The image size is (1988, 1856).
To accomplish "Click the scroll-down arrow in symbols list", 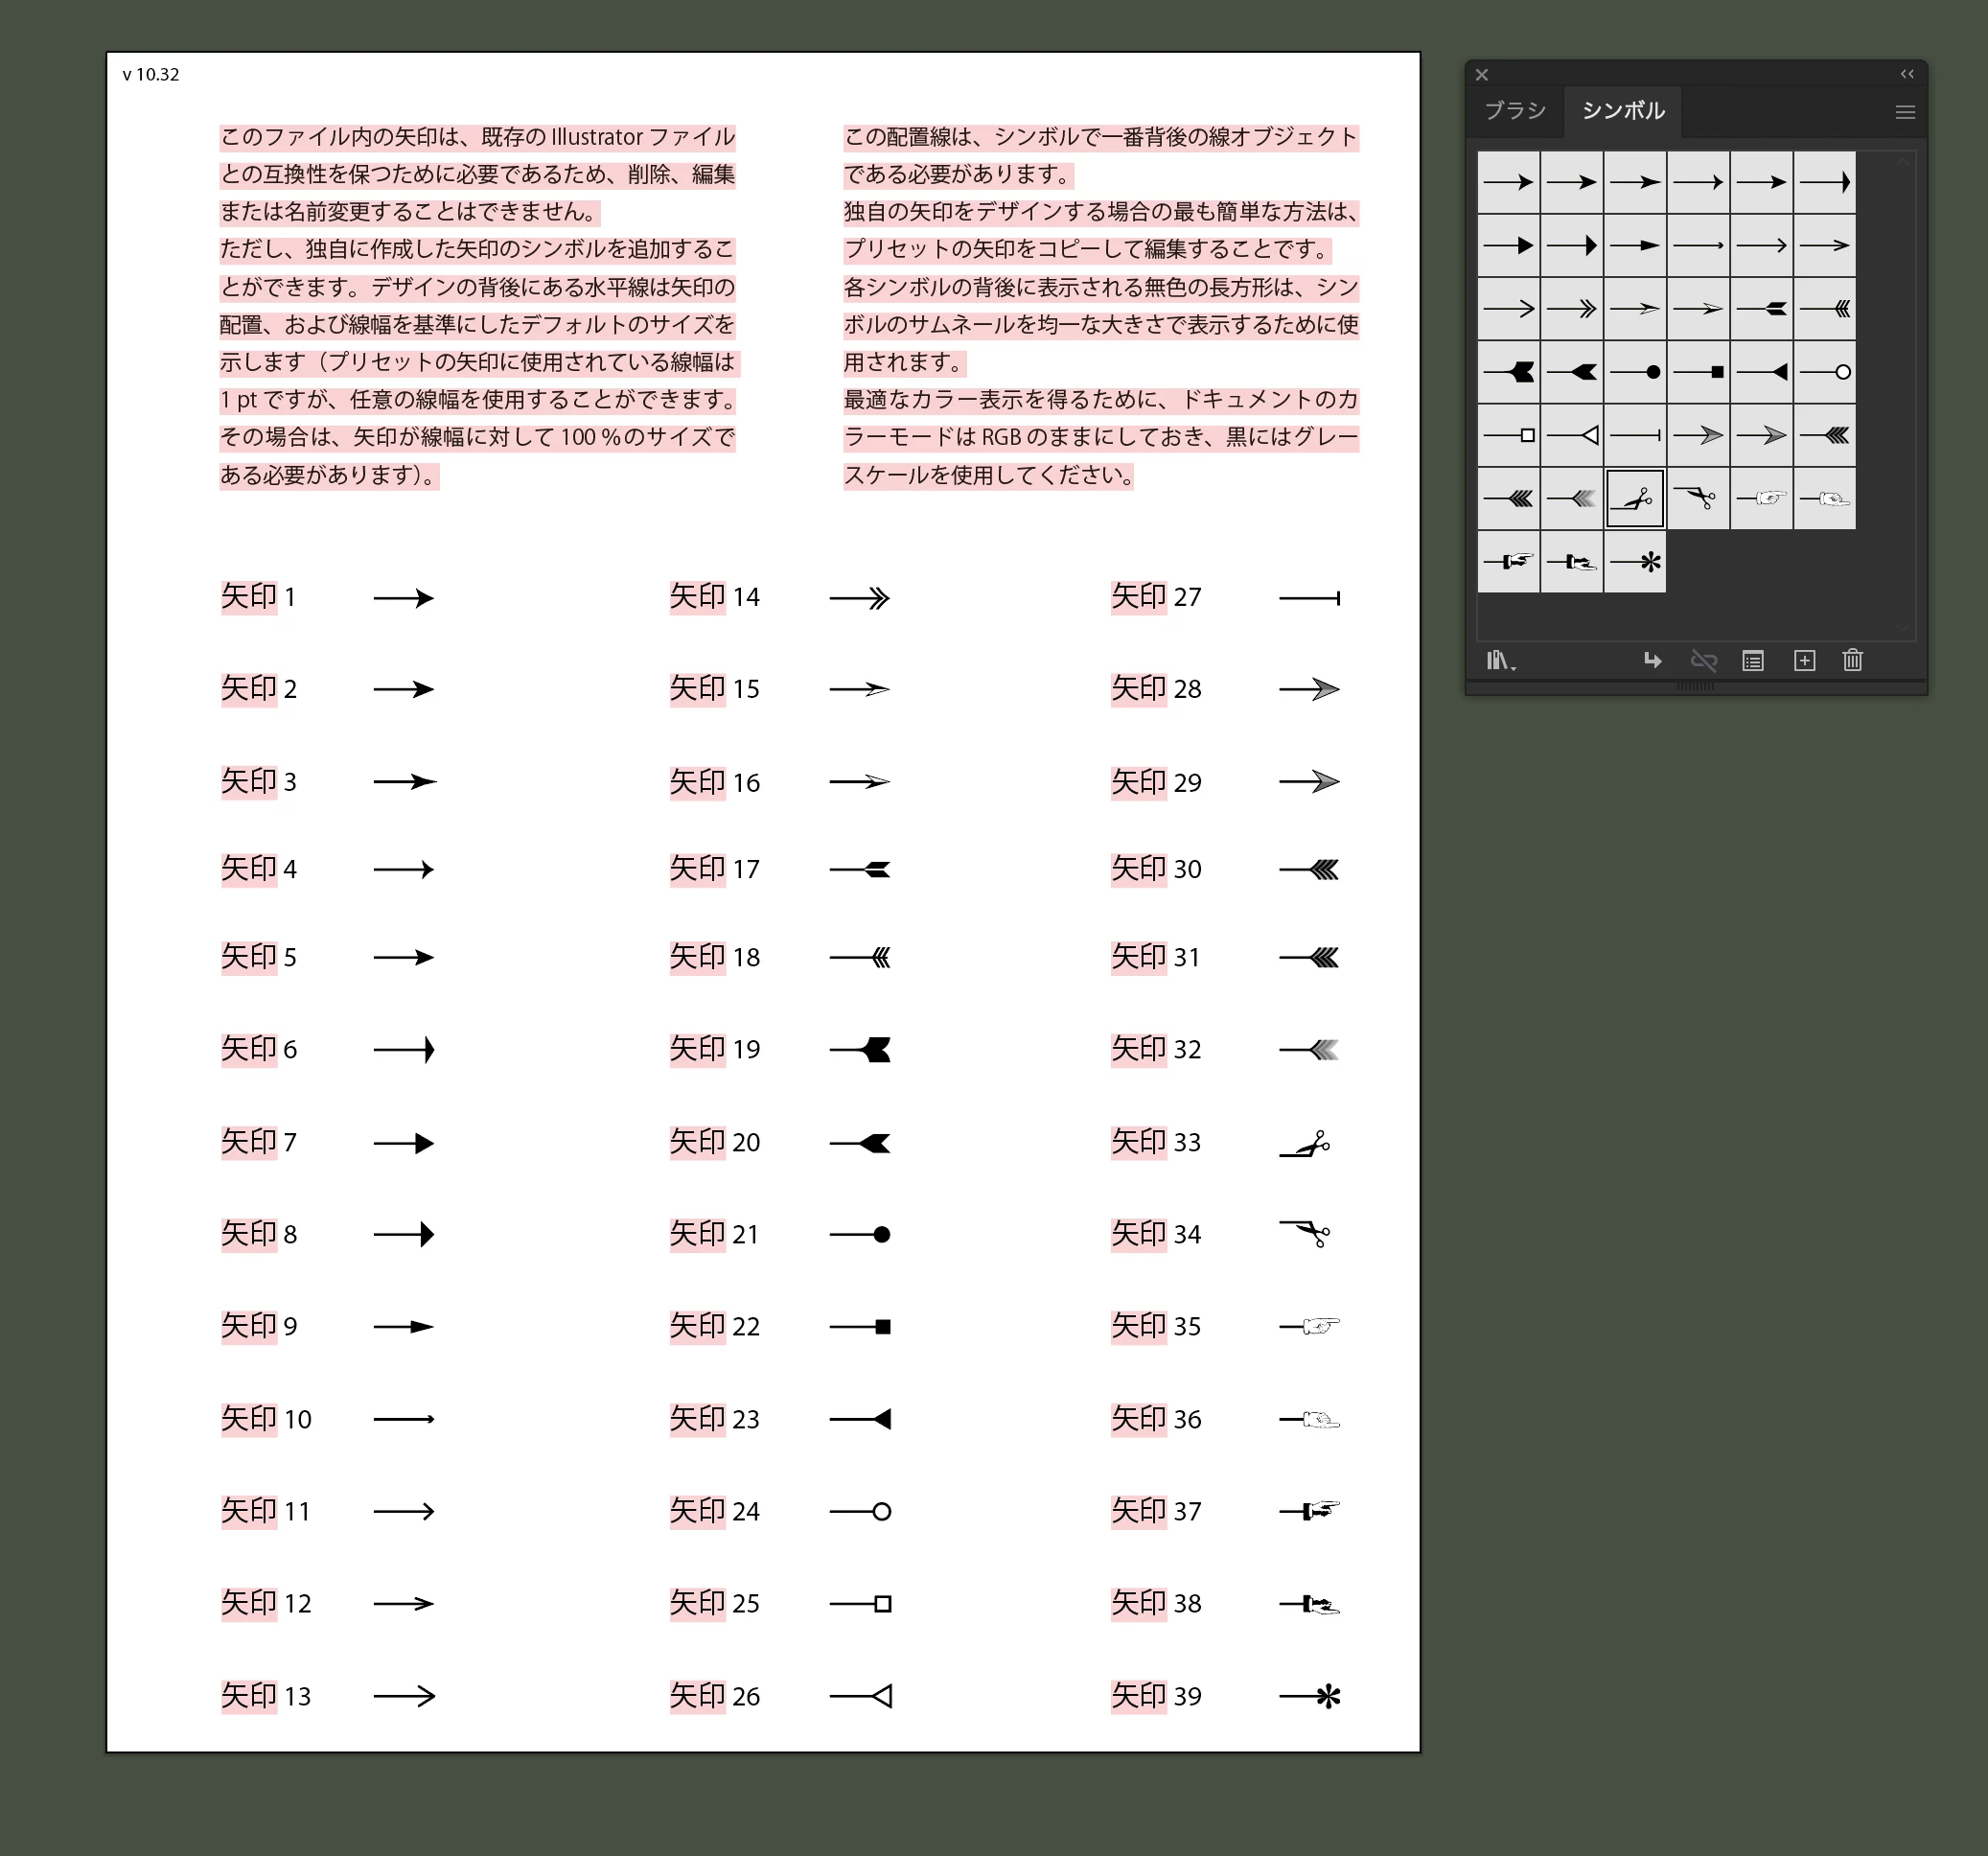I will [1903, 628].
